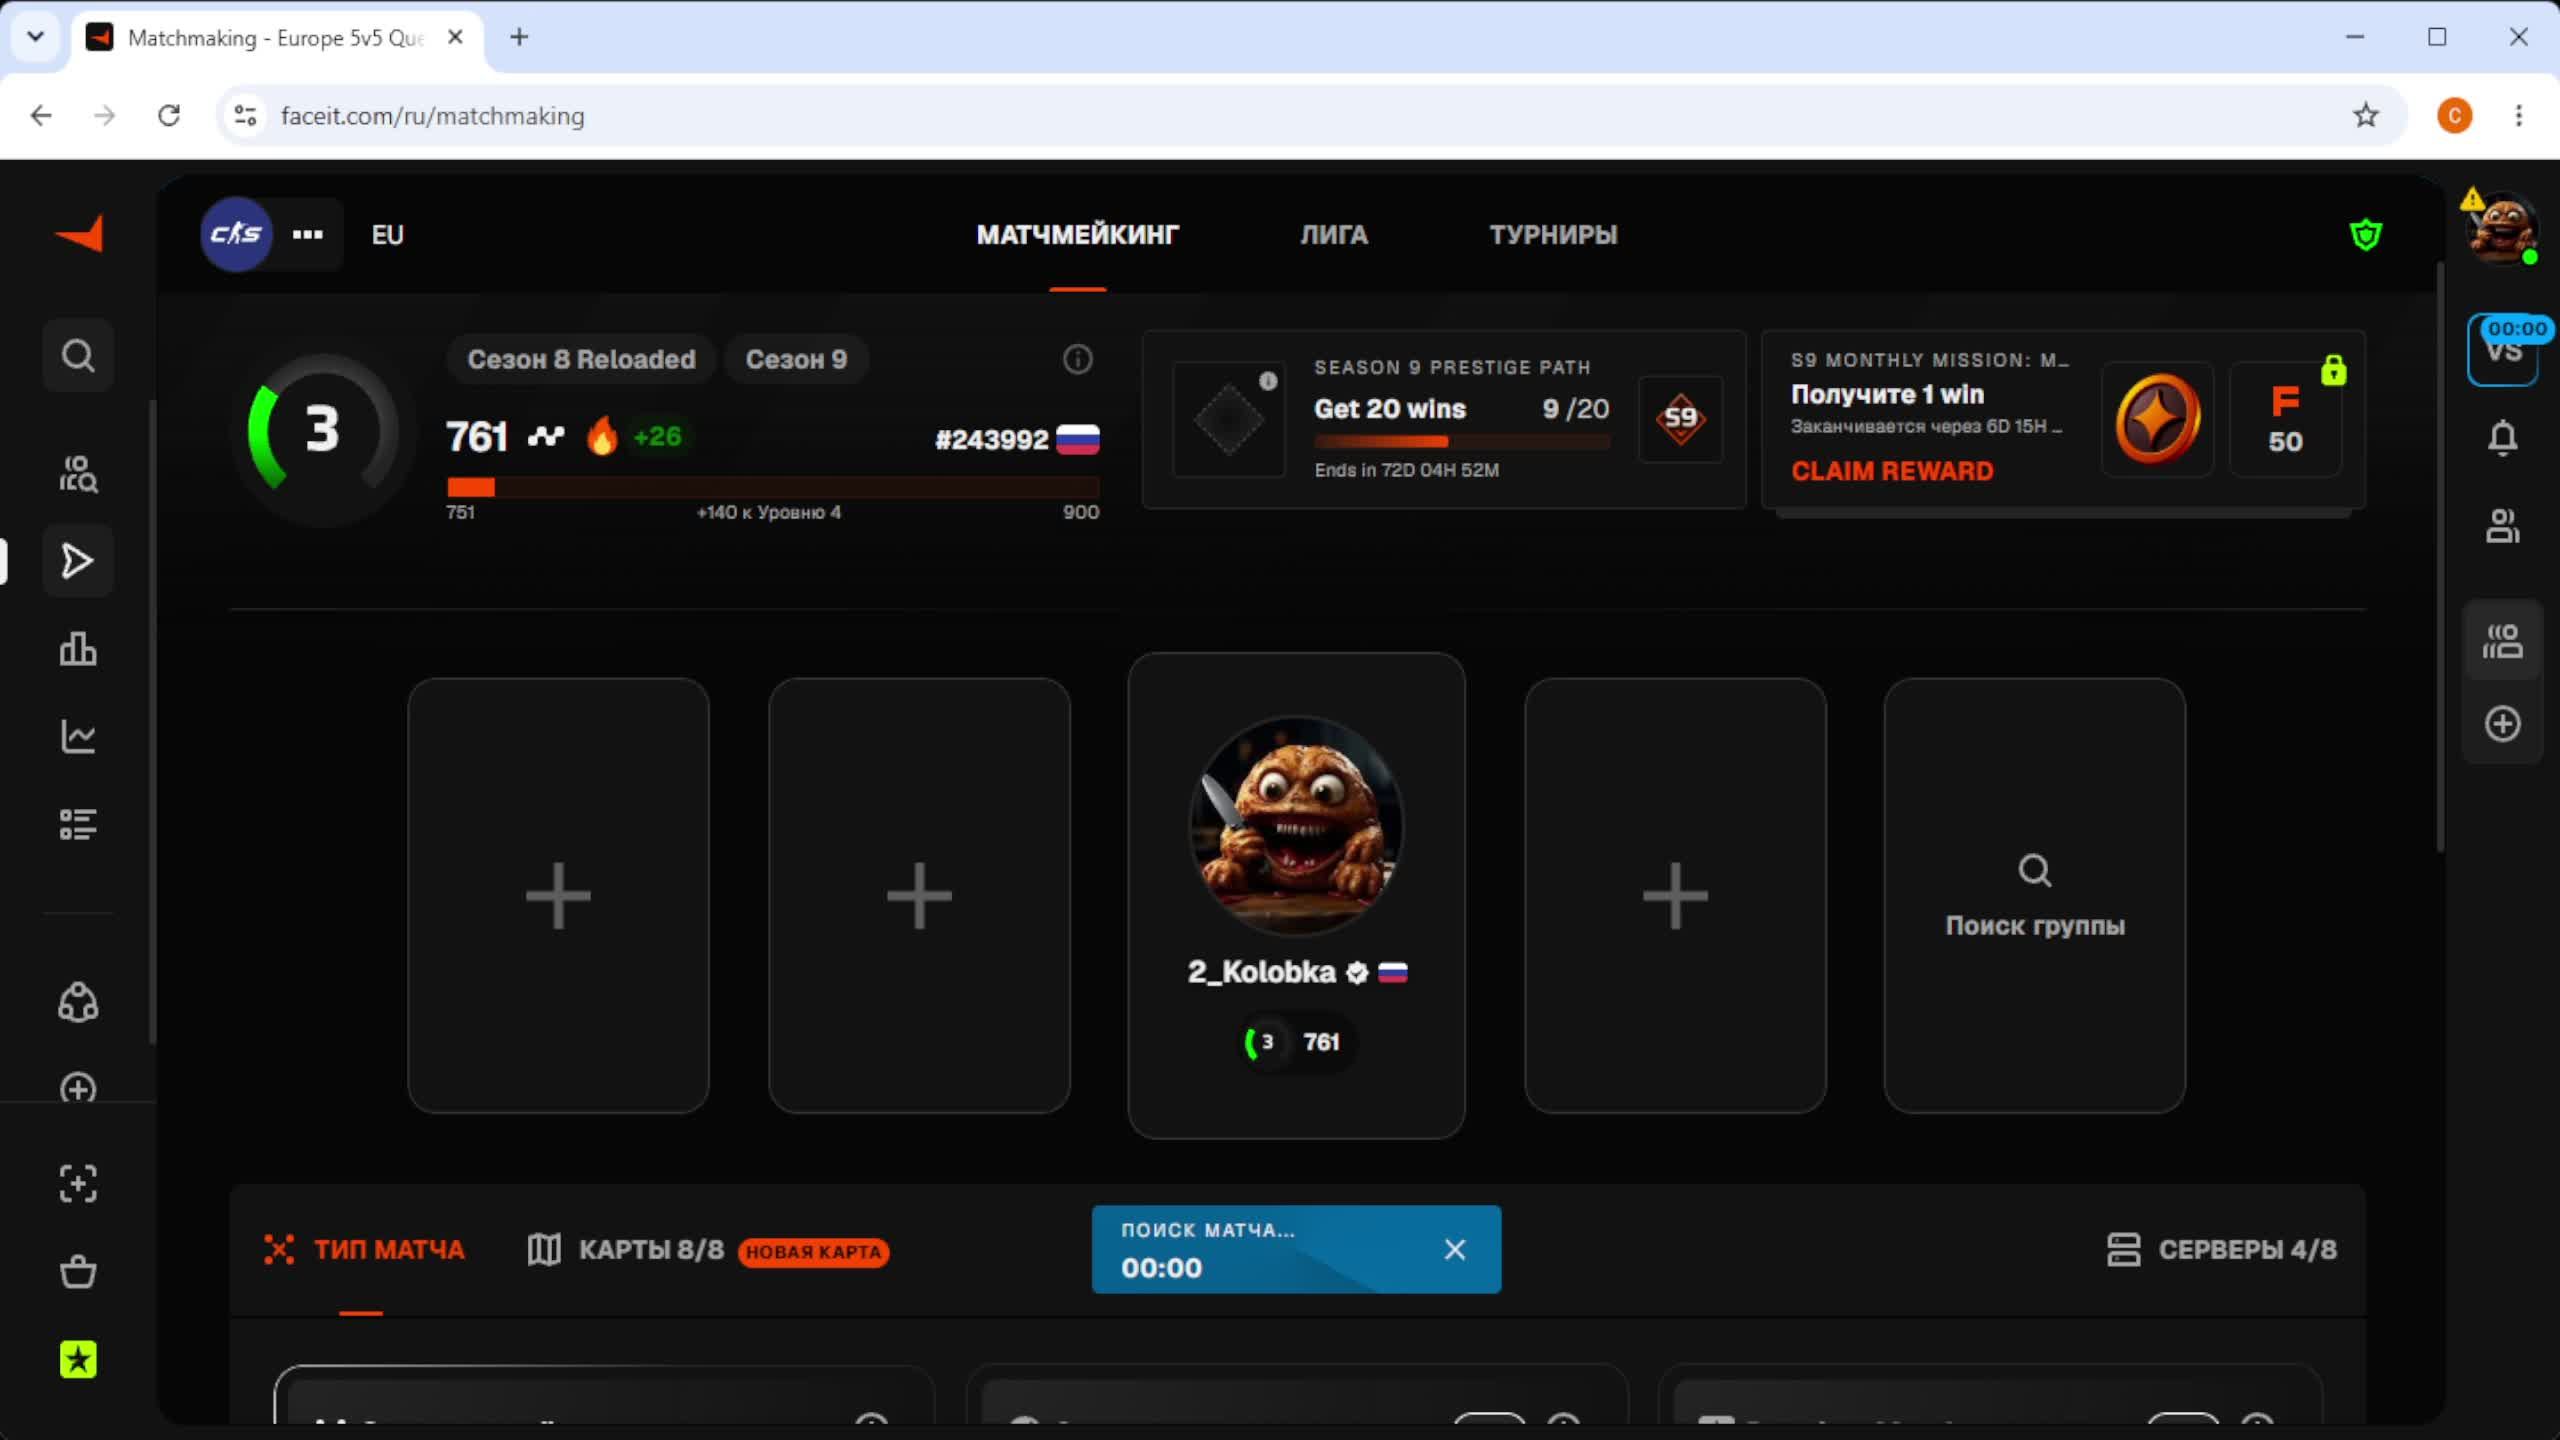This screenshot has width=2560, height=1440.
Task: Open the 2_Kolobka player card avatar
Action: tap(1296, 826)
